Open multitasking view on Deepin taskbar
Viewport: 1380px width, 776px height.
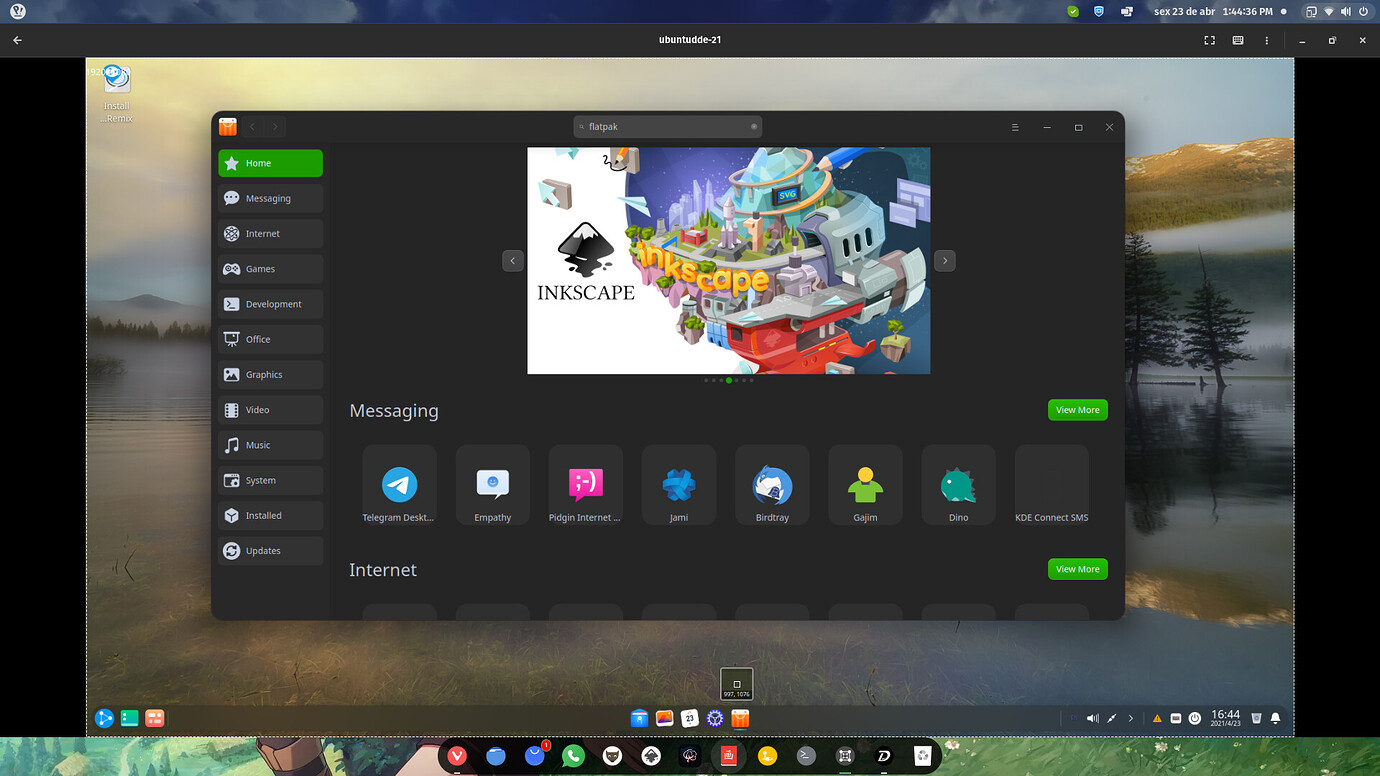coord(129,718)
